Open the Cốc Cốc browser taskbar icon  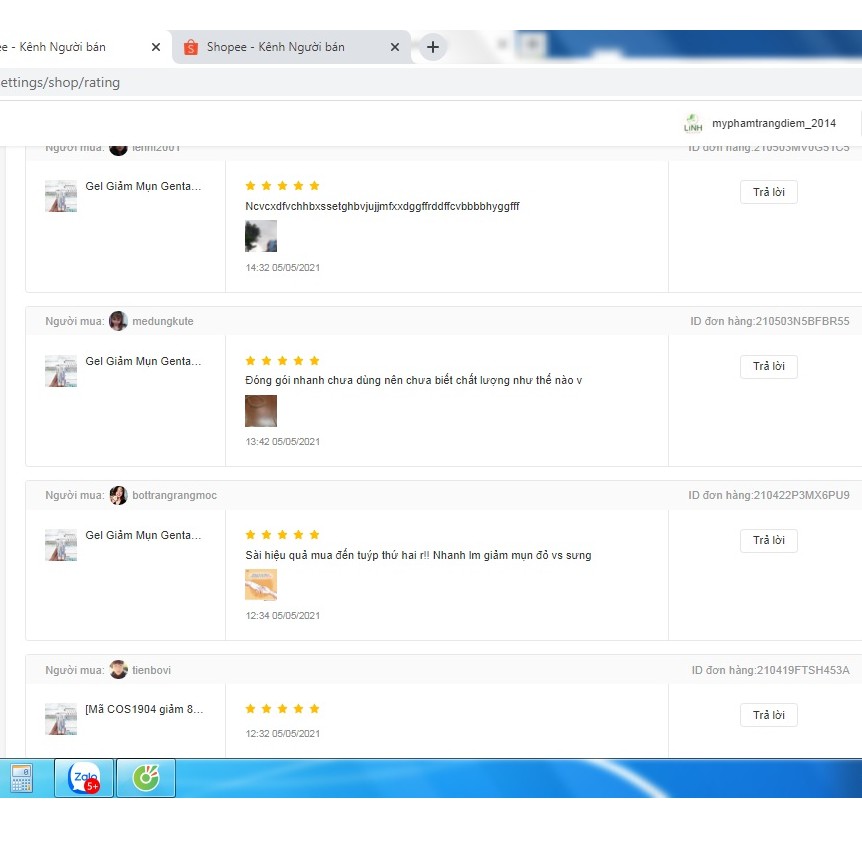click(146, 778)
